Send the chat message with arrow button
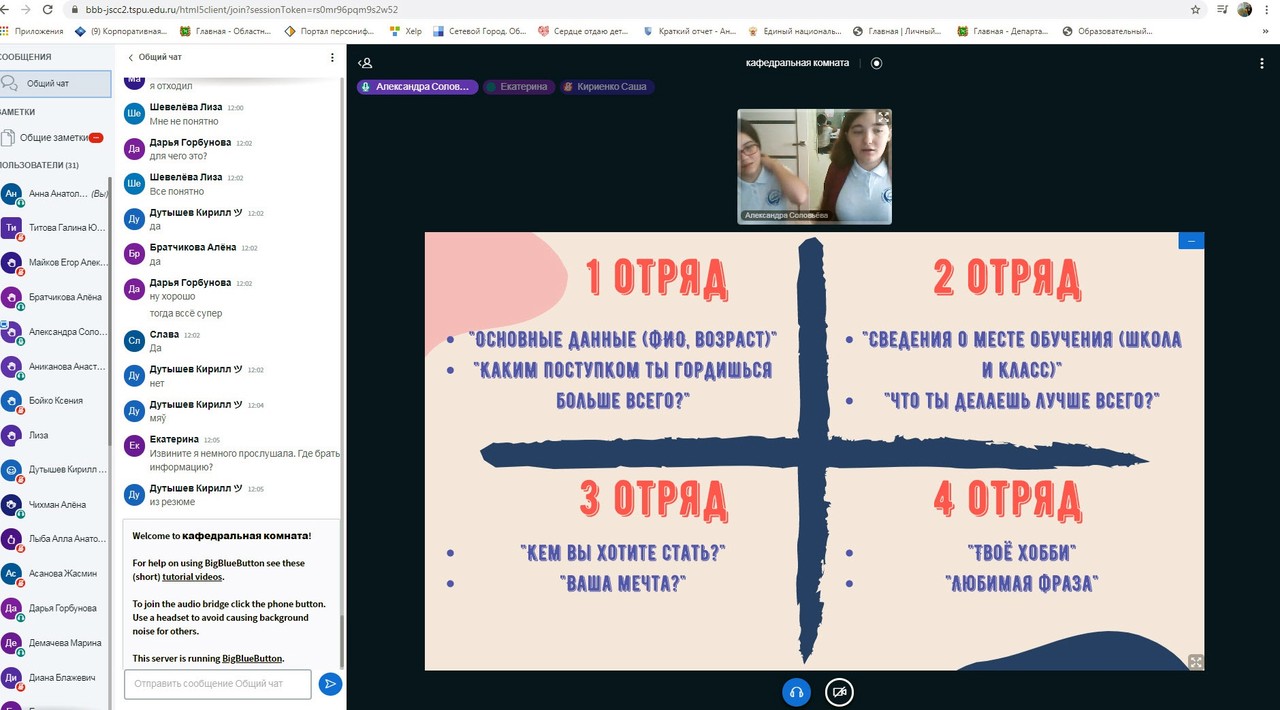 point(330,684)
